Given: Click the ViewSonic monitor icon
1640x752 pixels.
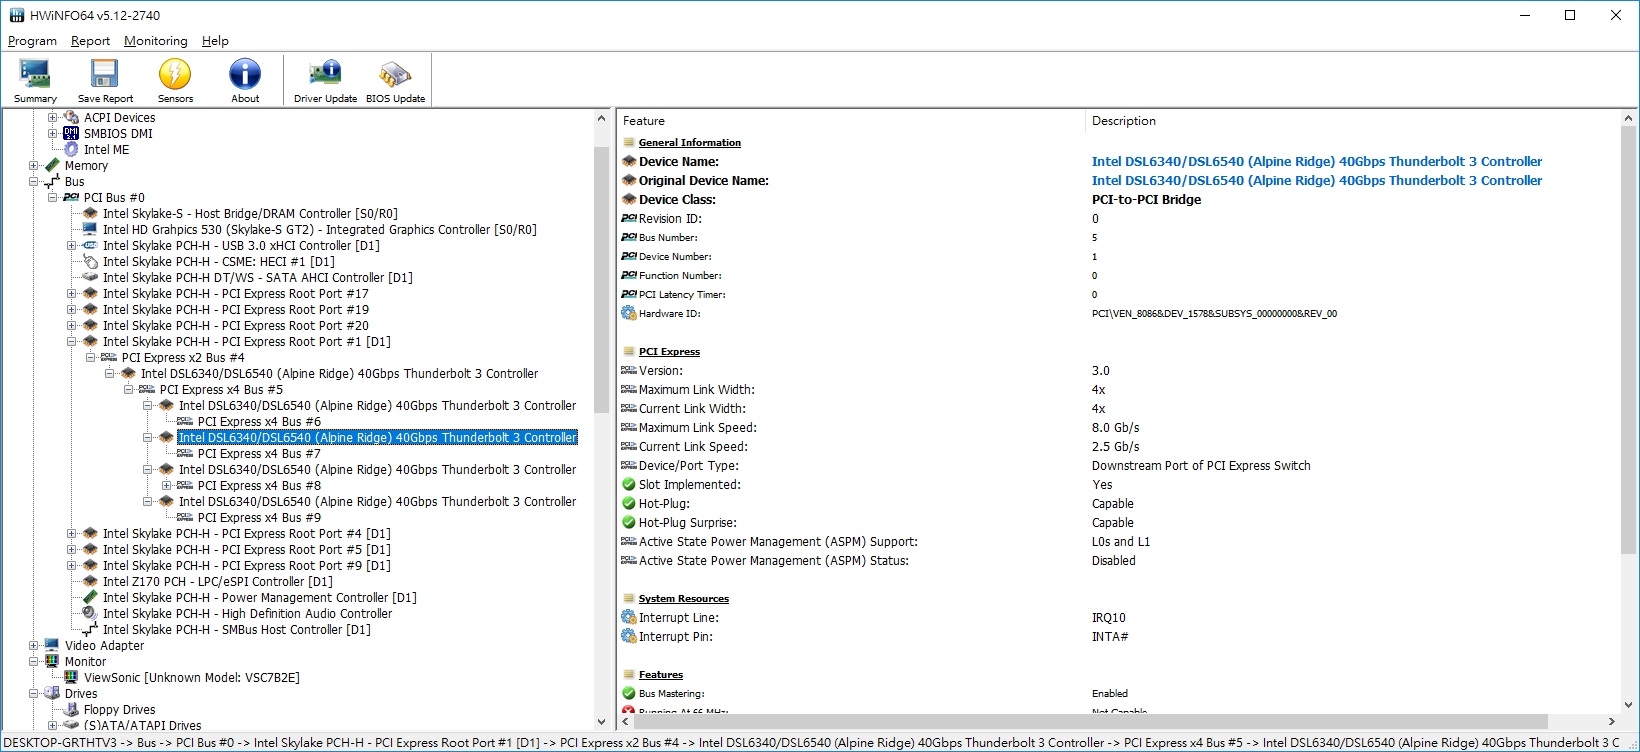Looking at the screenshot, I should (71, 677).
